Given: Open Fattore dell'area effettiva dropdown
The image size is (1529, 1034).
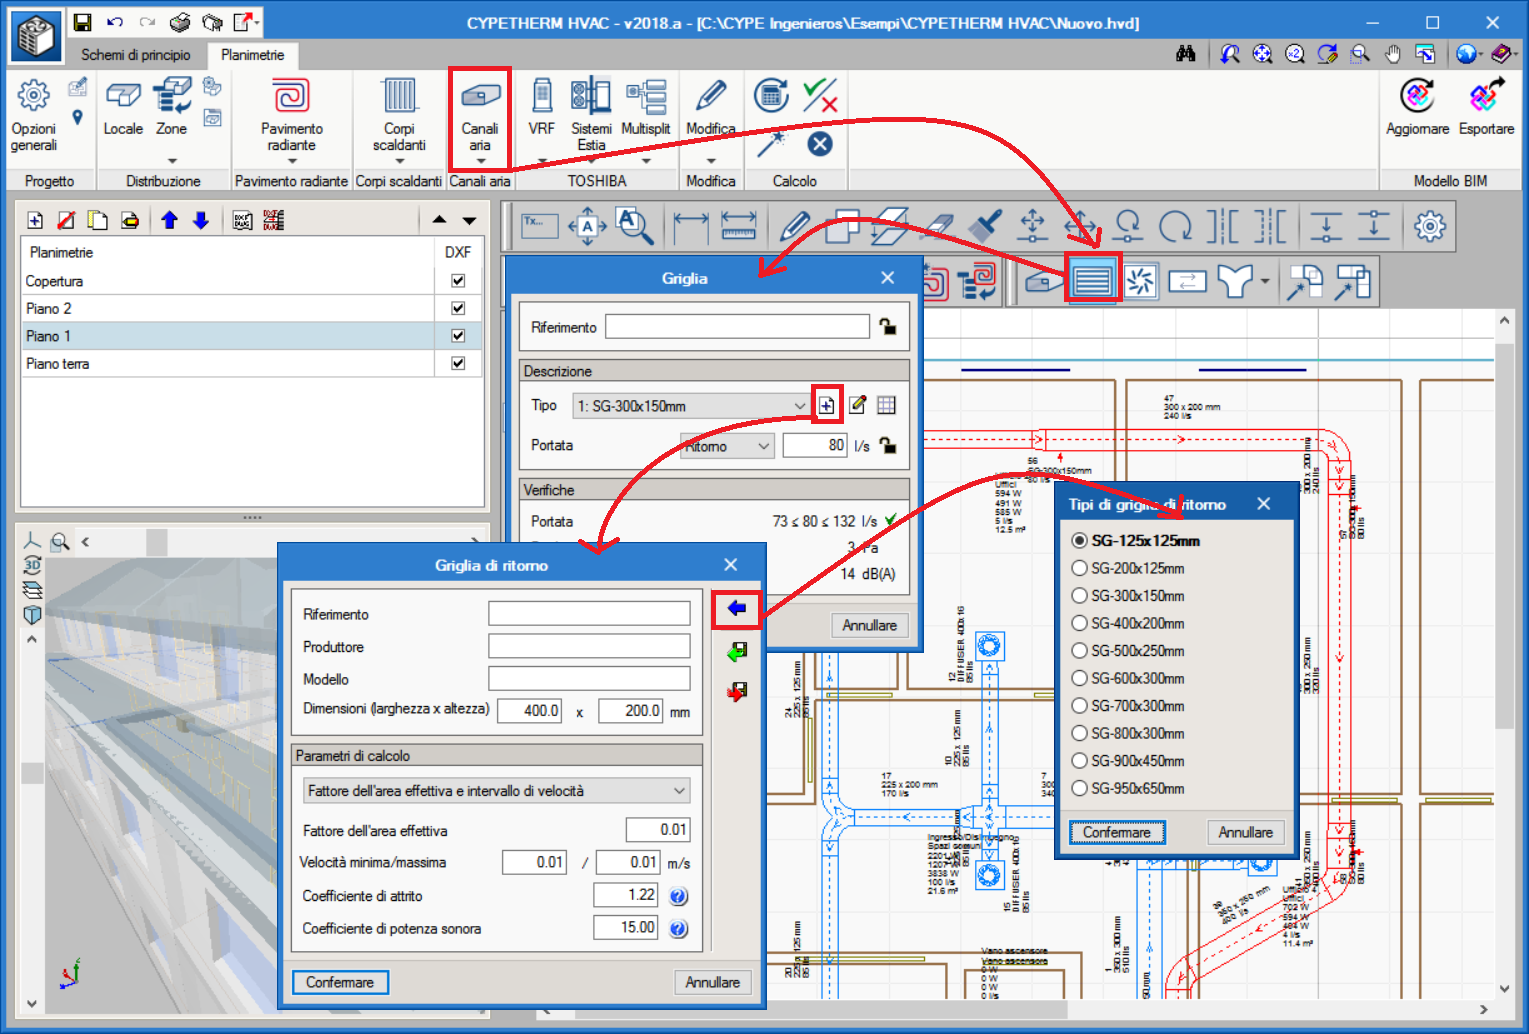Looking at the screenshot, I should click(x=497, y=791).
